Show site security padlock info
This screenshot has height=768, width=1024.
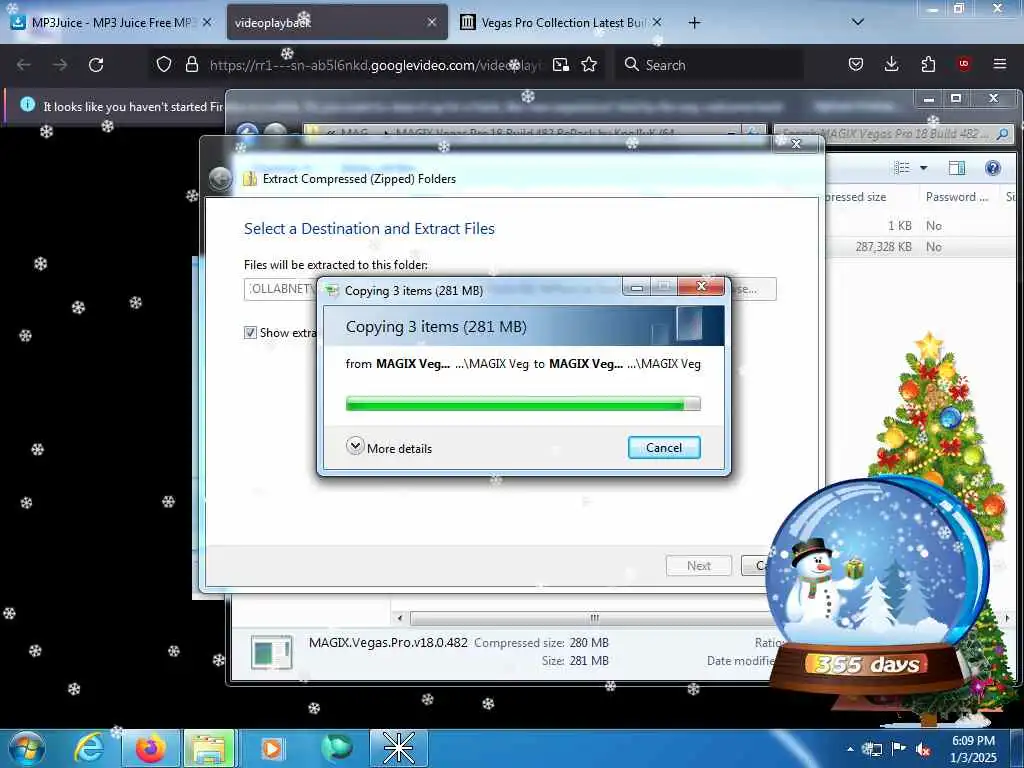[x=191, y=65]
